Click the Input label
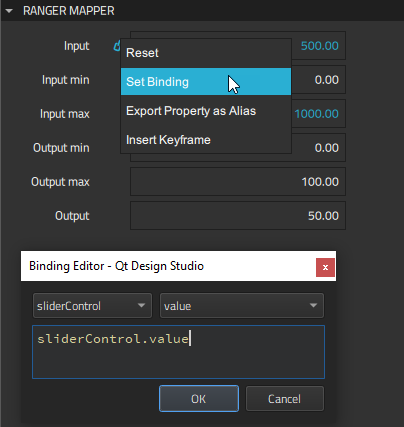The width and height of the screenshot is (404, 427). 77,46
